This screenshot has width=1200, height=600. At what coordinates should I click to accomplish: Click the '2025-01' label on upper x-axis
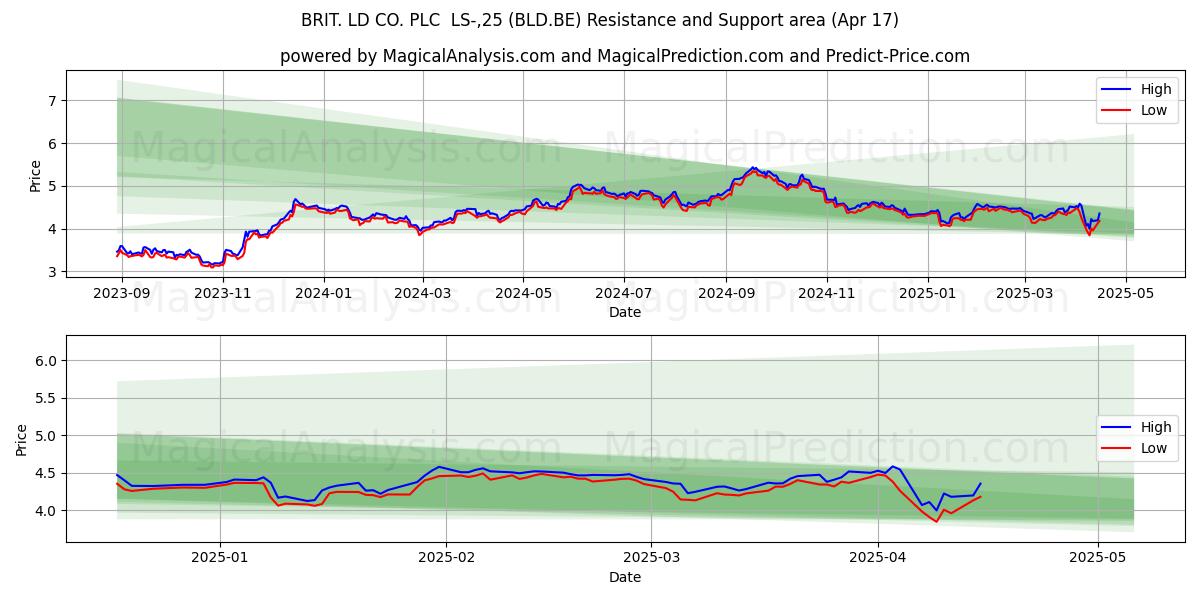[927, 293]
